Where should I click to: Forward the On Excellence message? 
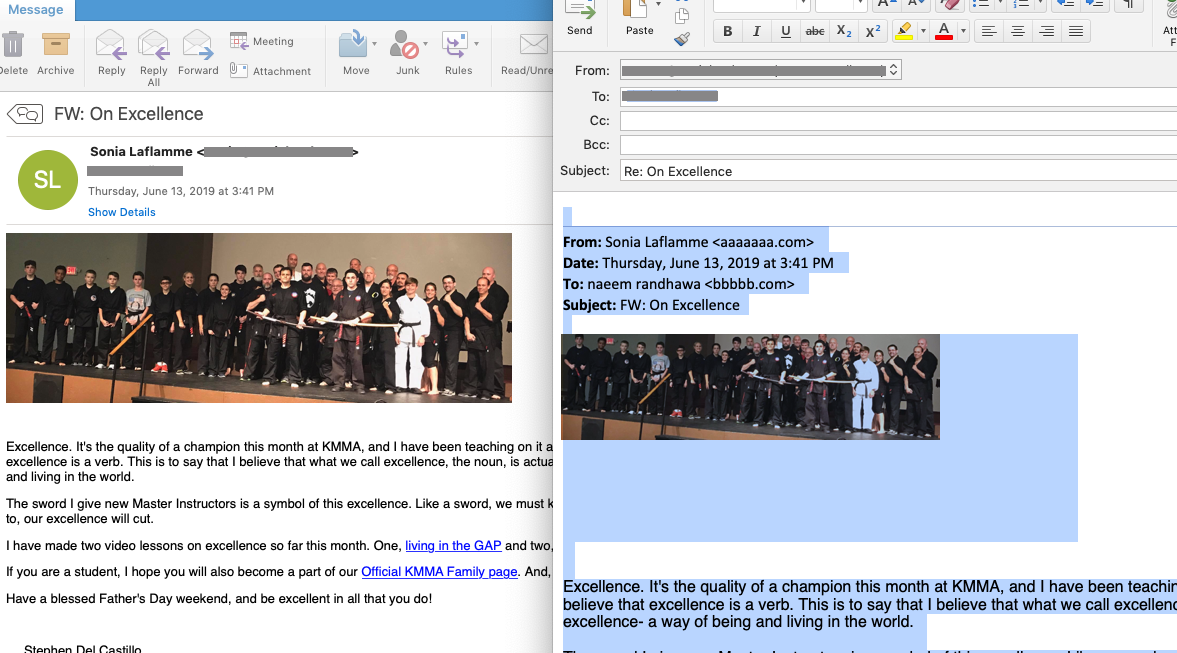[198, 52]
